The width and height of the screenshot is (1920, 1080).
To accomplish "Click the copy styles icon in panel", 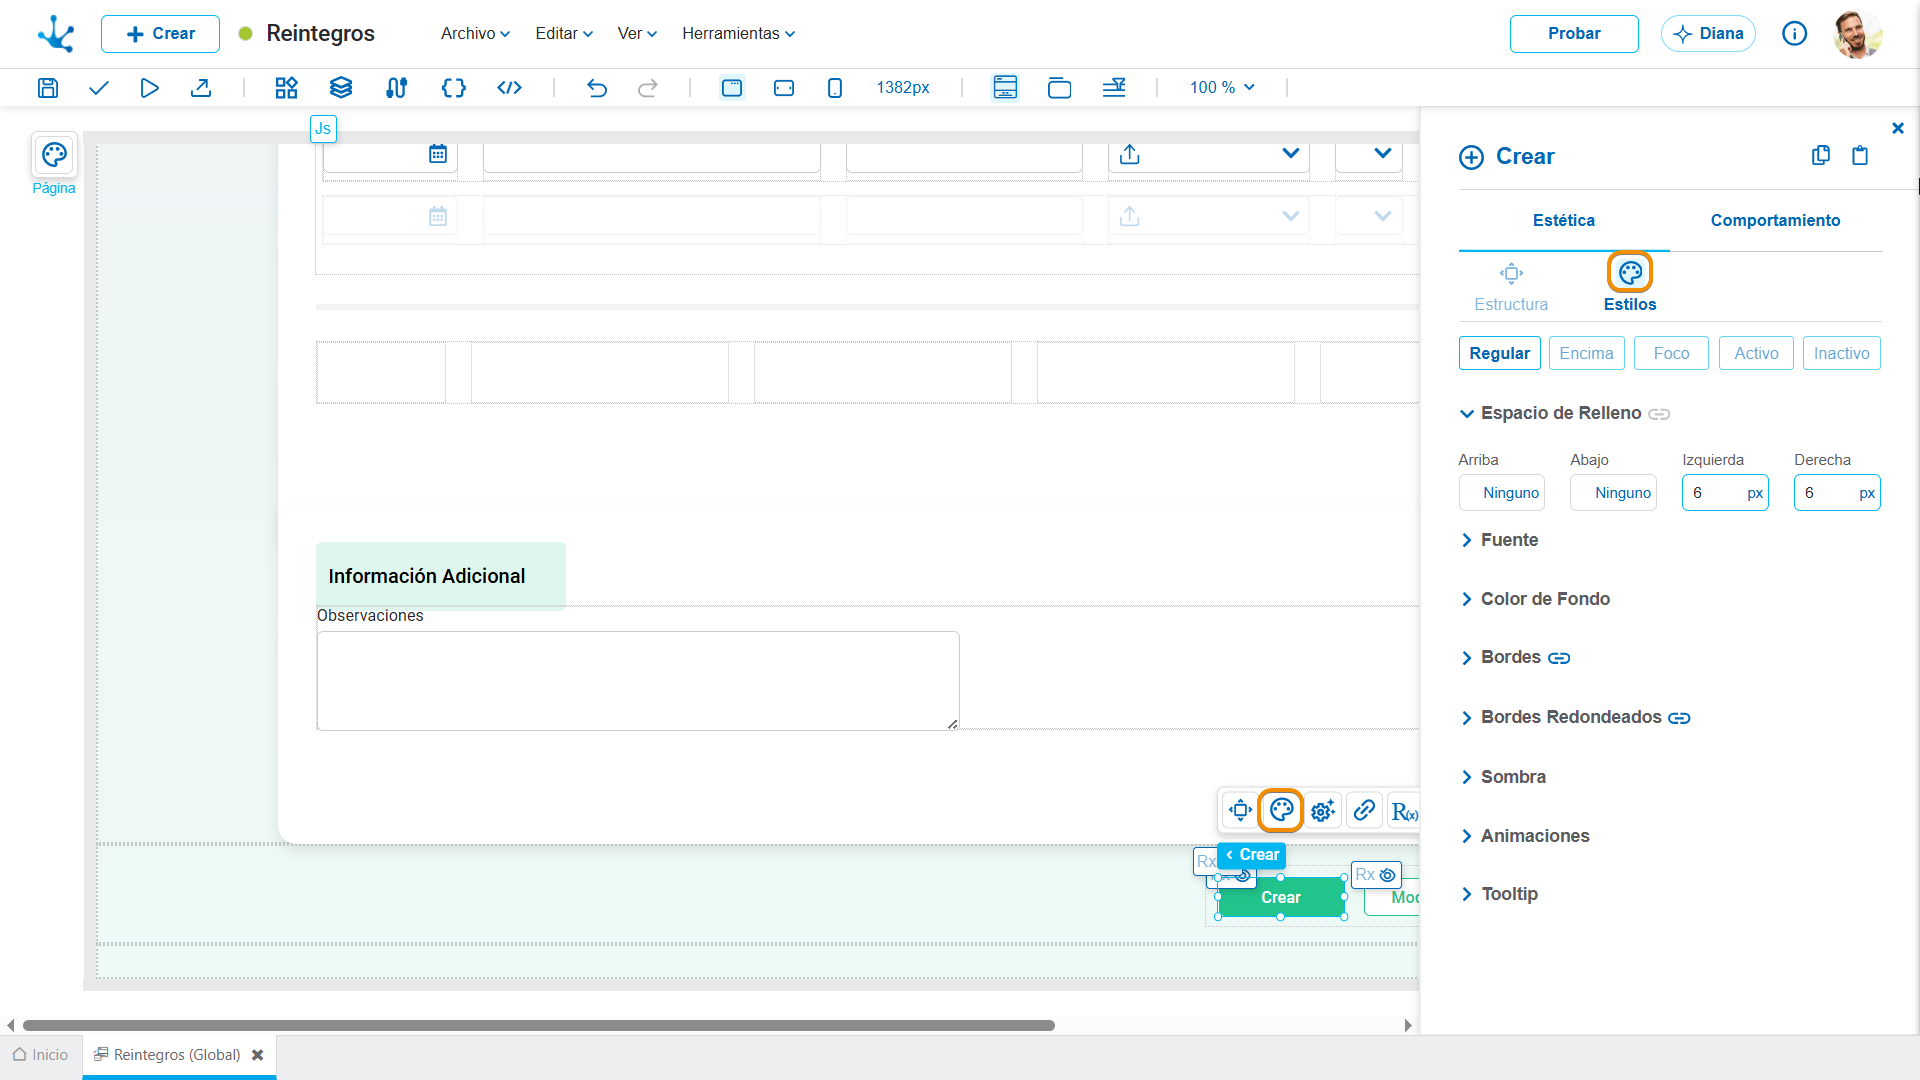I will (x=1821, y=155).
